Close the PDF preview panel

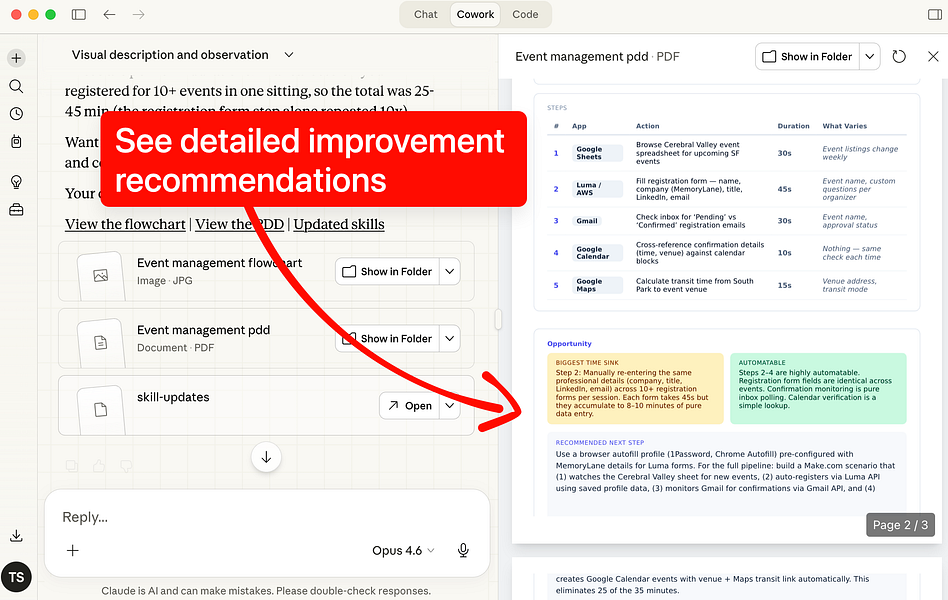tap(933, 57)
